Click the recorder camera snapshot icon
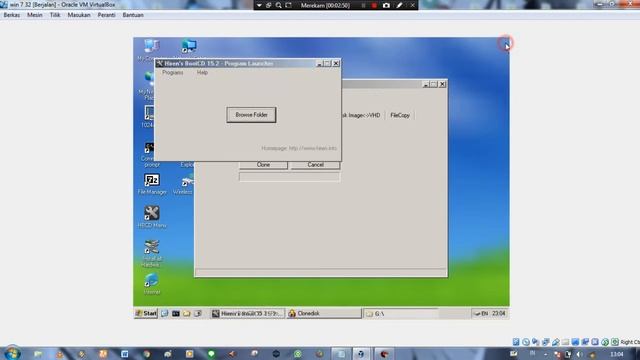Screen dimensions: 640x360 [386, 5]
